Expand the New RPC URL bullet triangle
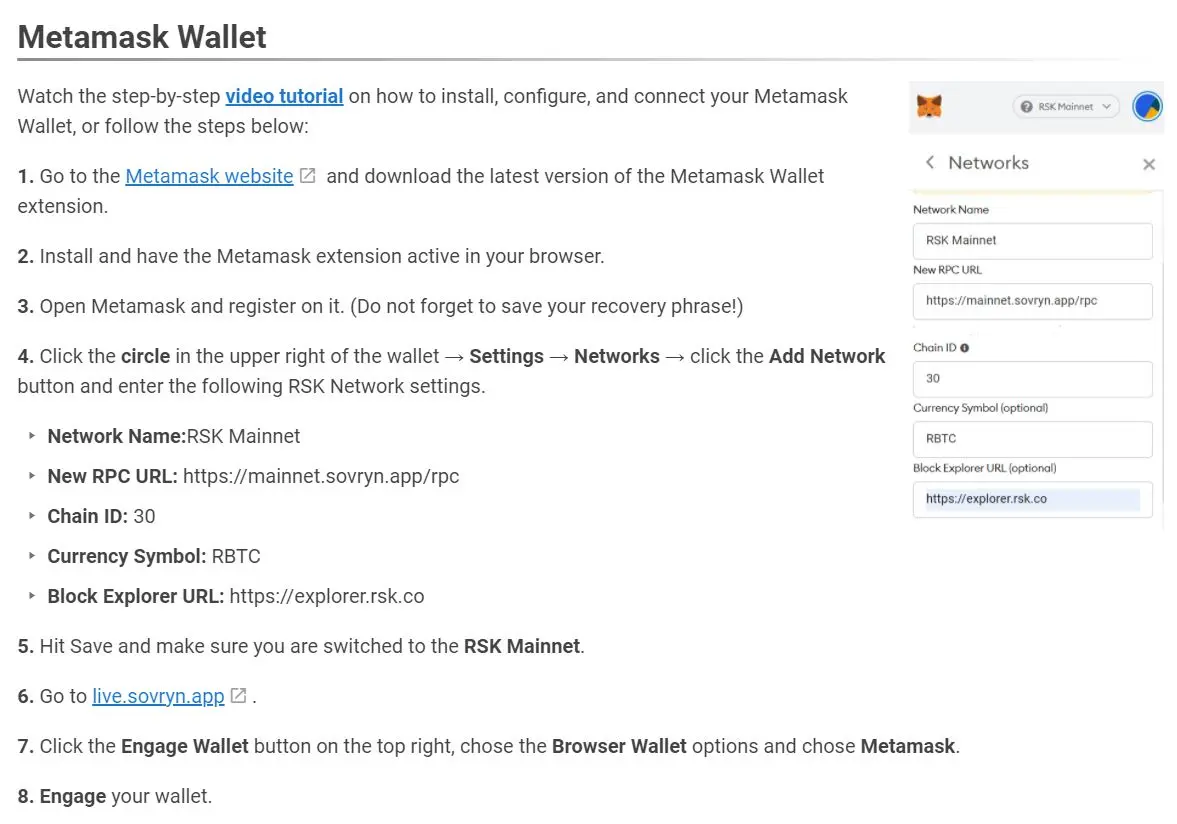This screenshot has height=824, width=1177. (32, 475)
